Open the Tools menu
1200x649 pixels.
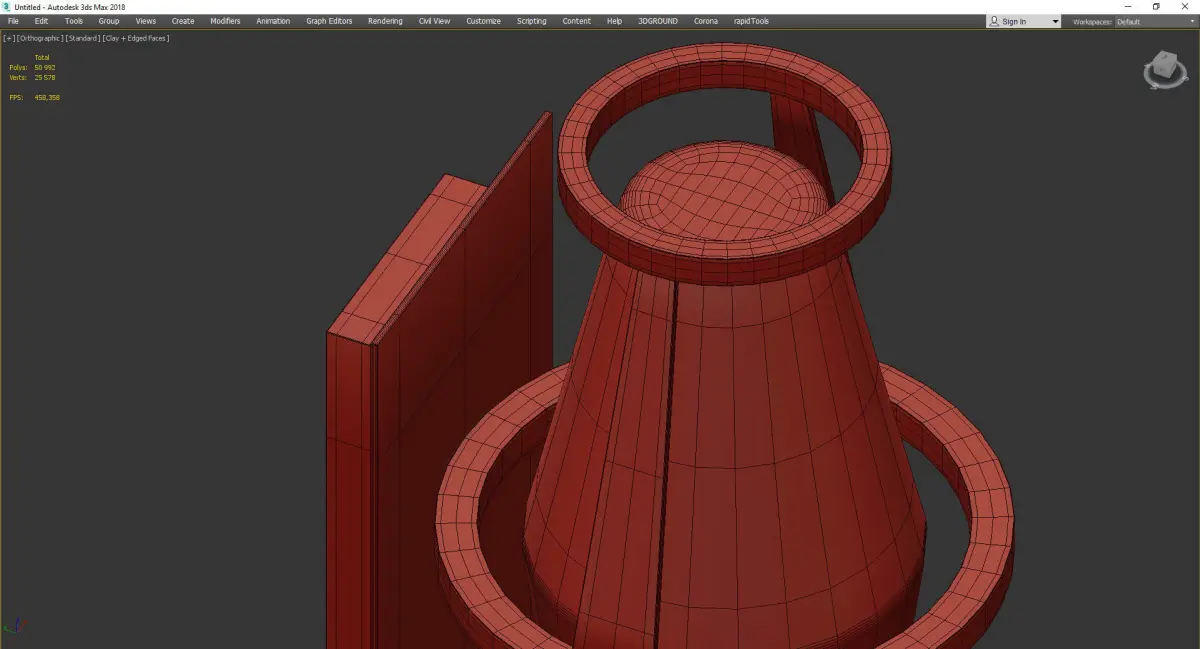[x=74, y=21]
